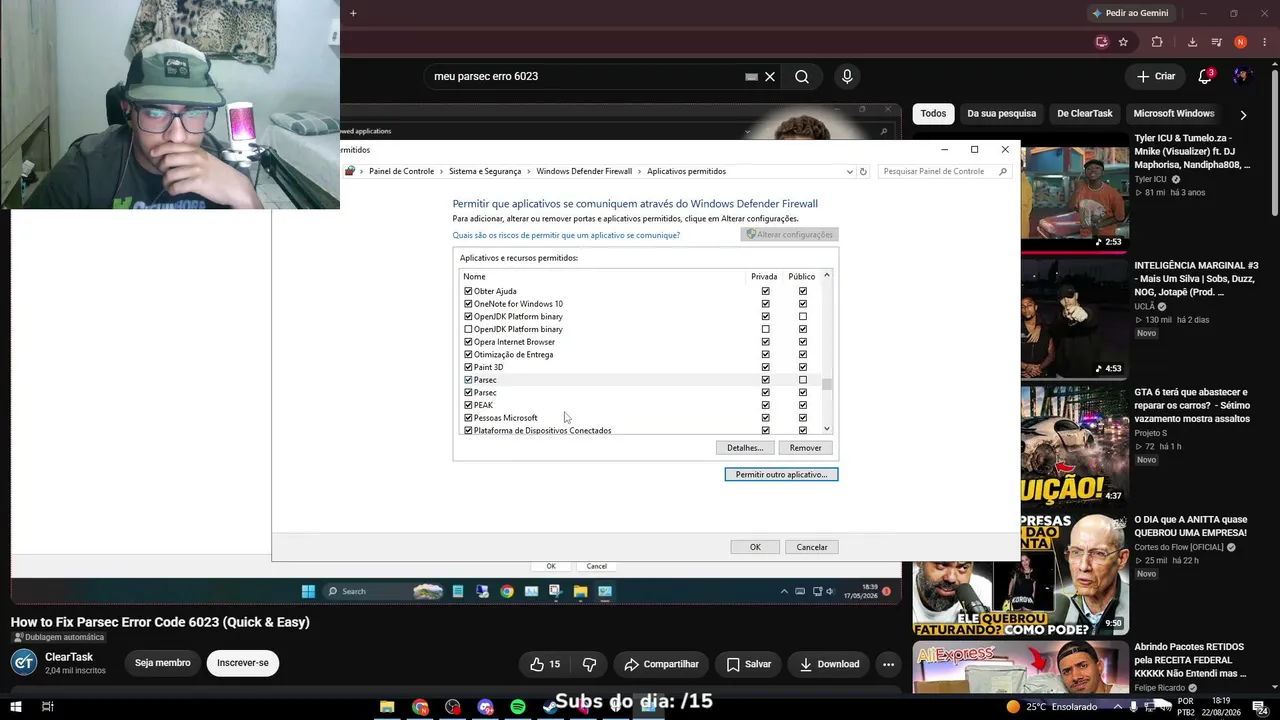
Task: Open Chrome profile N avatar
Action: [x=1241, y=42]
